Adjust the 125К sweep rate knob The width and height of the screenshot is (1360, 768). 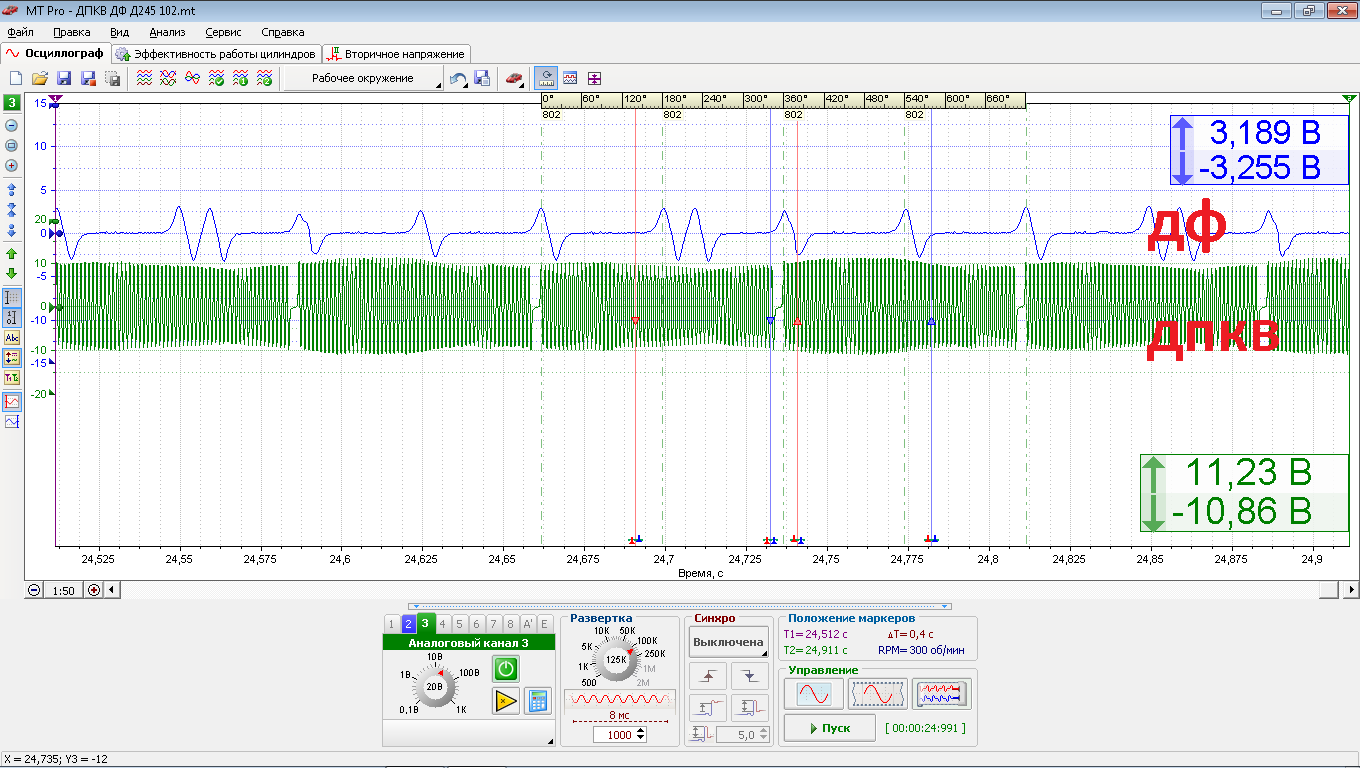(616, 659)
